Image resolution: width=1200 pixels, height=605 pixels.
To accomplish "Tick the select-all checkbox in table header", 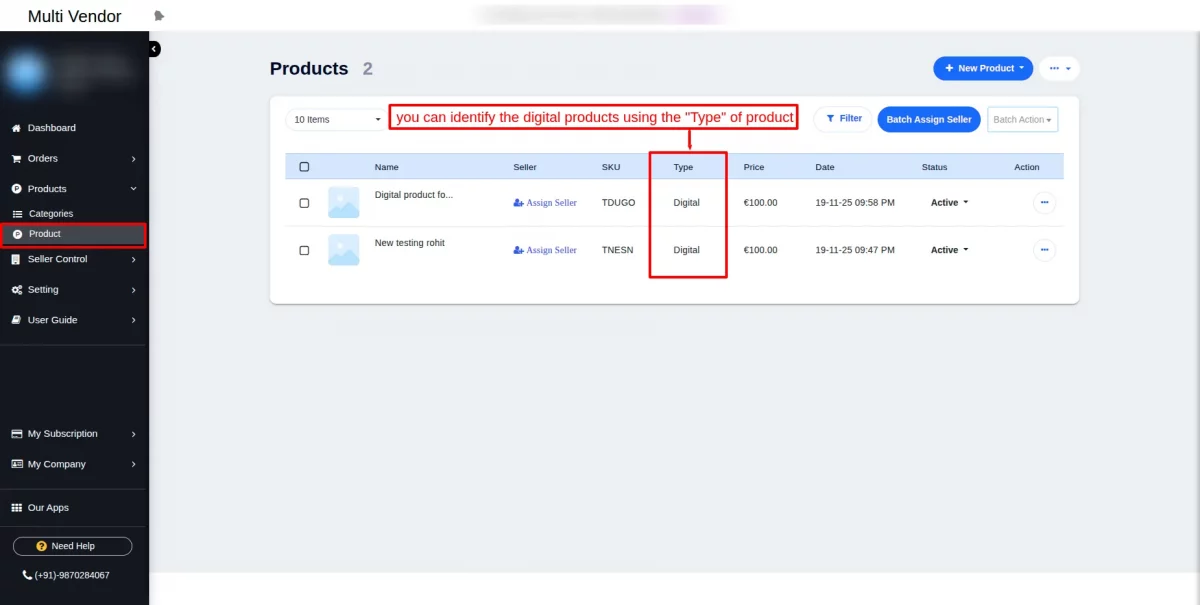I will click(304, 167).
